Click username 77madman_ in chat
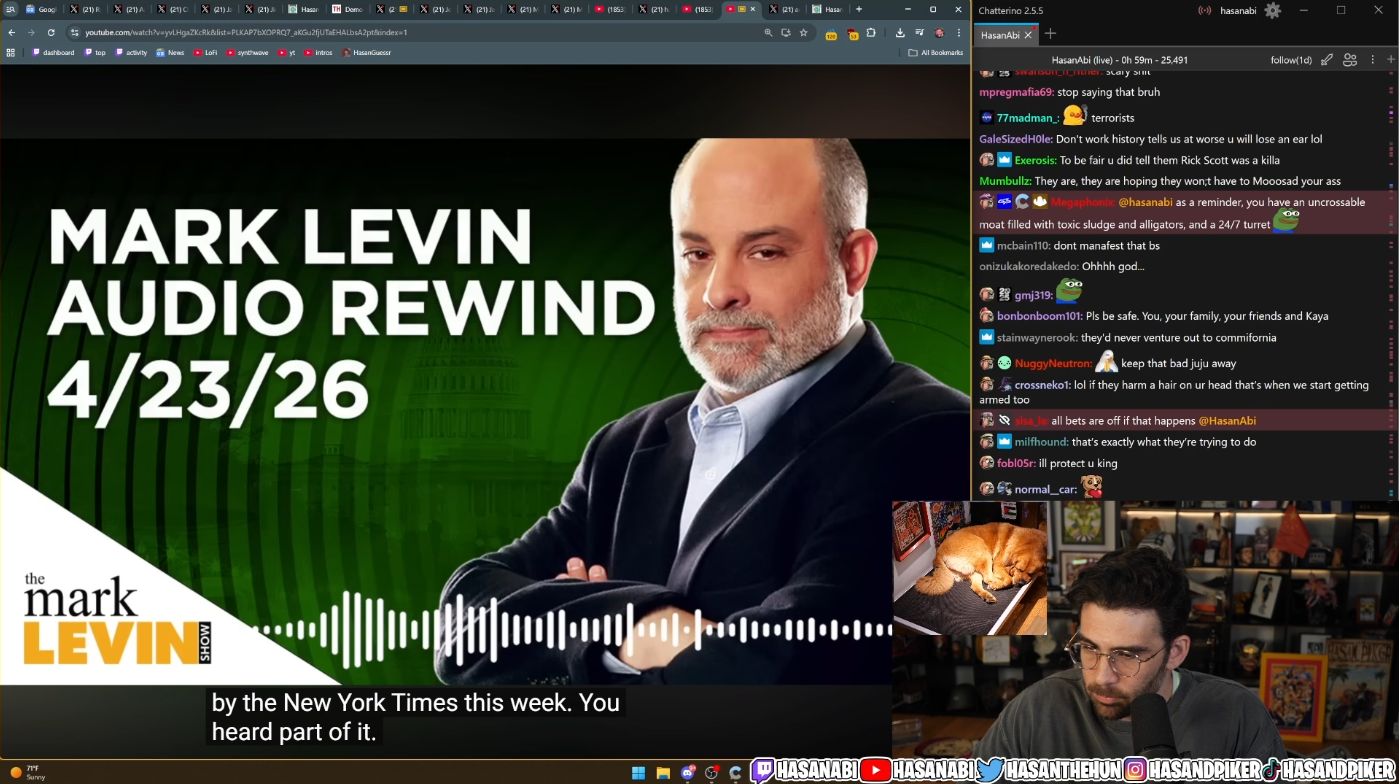 tap(1027, 118)
